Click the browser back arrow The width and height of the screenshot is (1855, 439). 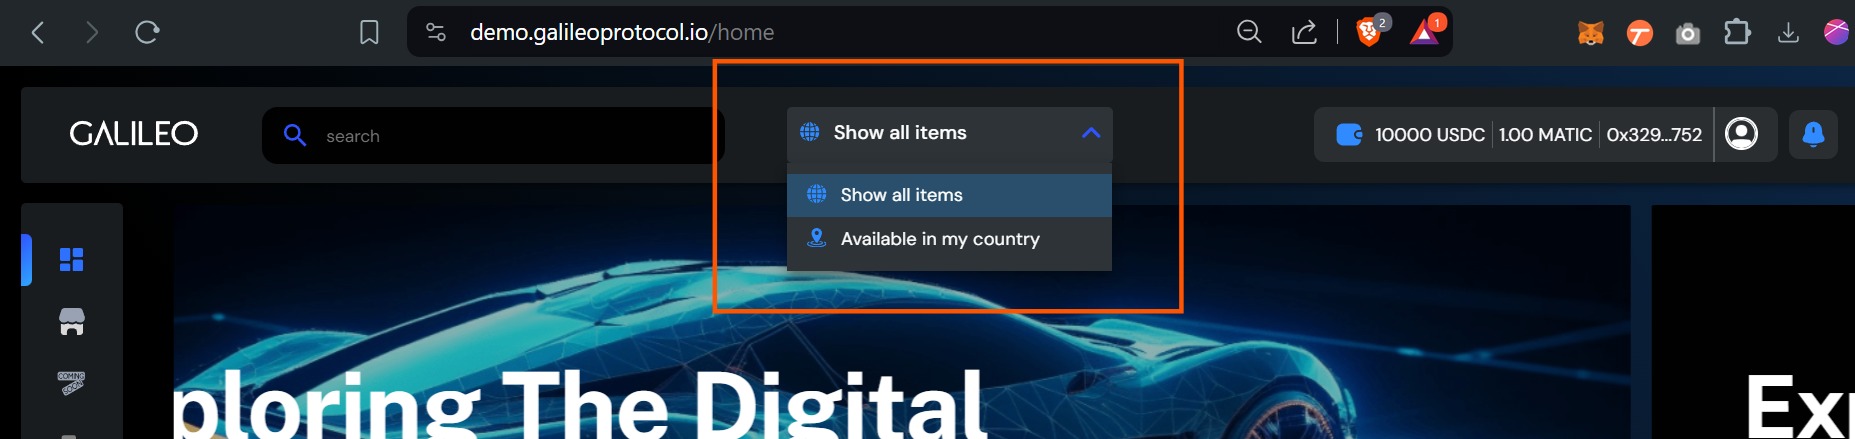point(38,33)
